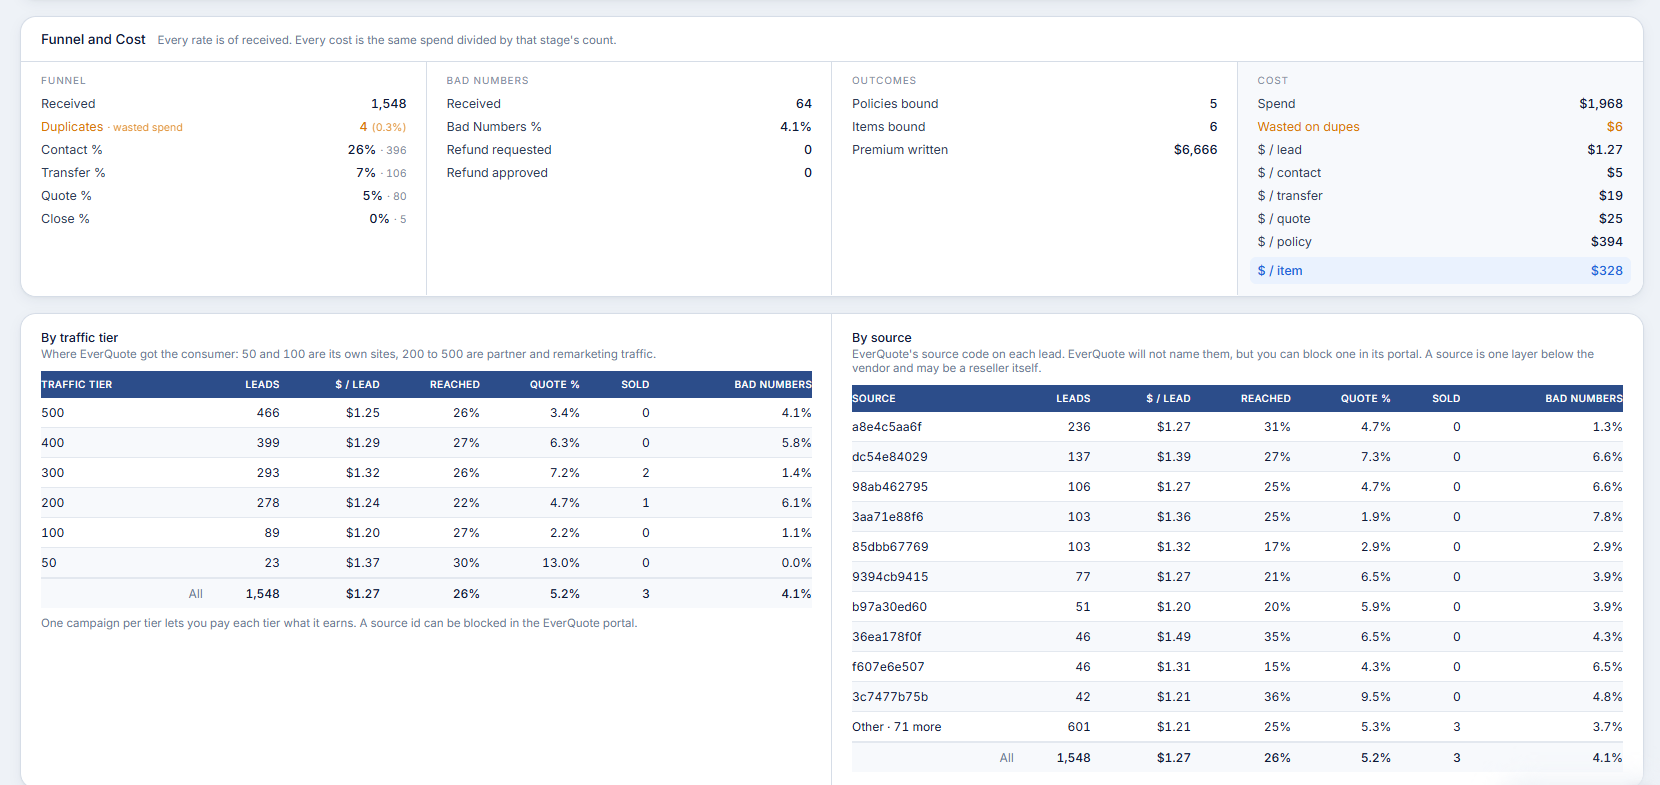
Task: Click the "Premium written" outcome label
Action: click(900, 150)
